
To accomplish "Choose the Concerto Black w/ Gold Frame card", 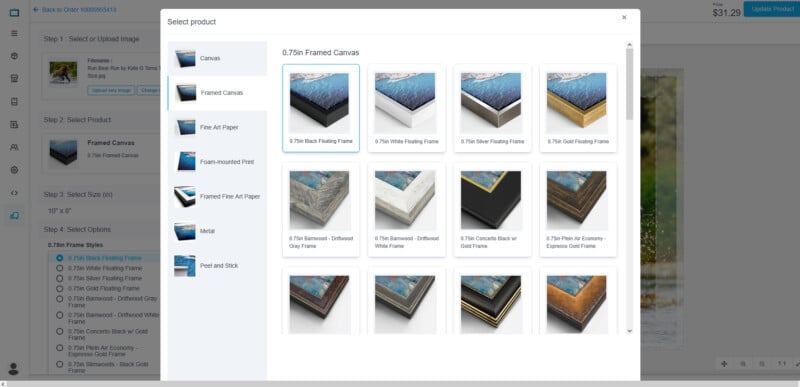I will click(x=492, y=210).
